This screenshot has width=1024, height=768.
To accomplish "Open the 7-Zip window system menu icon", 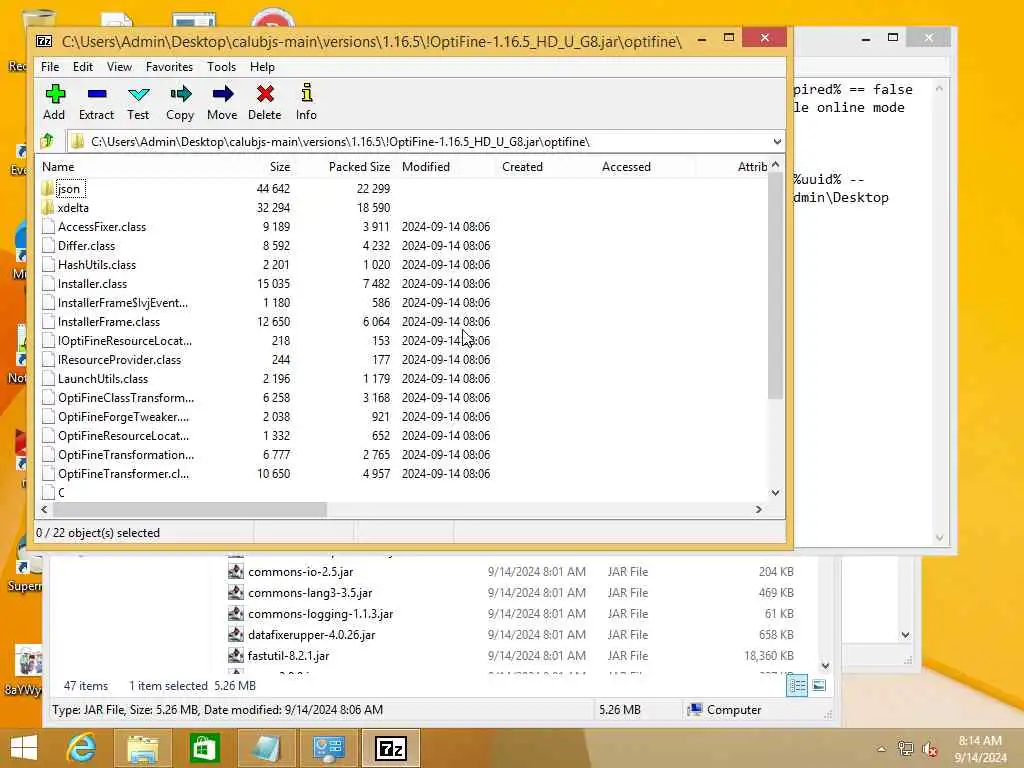I will click(x=44, y=41).
